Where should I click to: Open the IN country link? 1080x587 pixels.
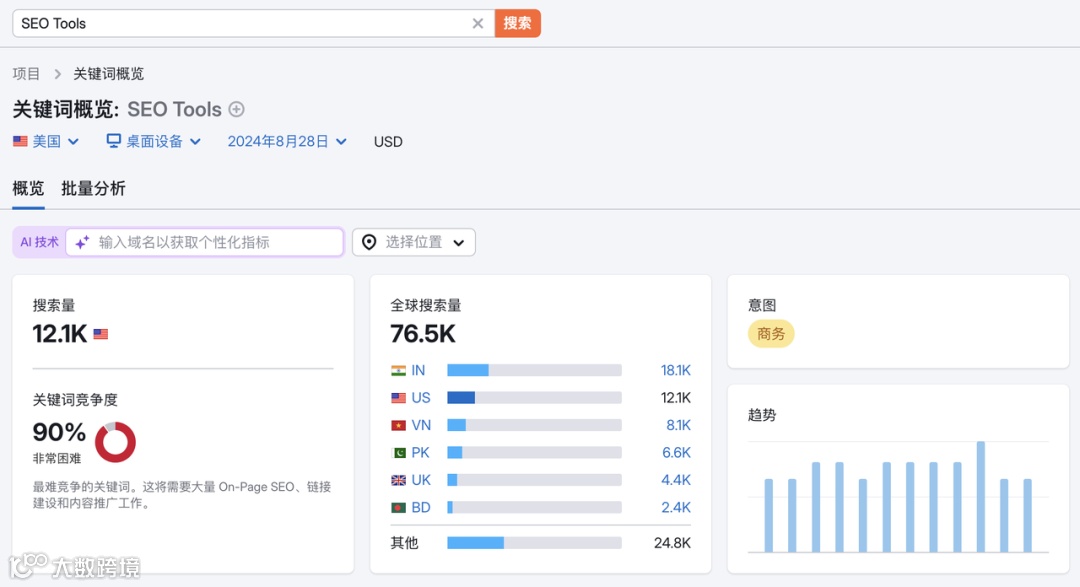point(418,371)
